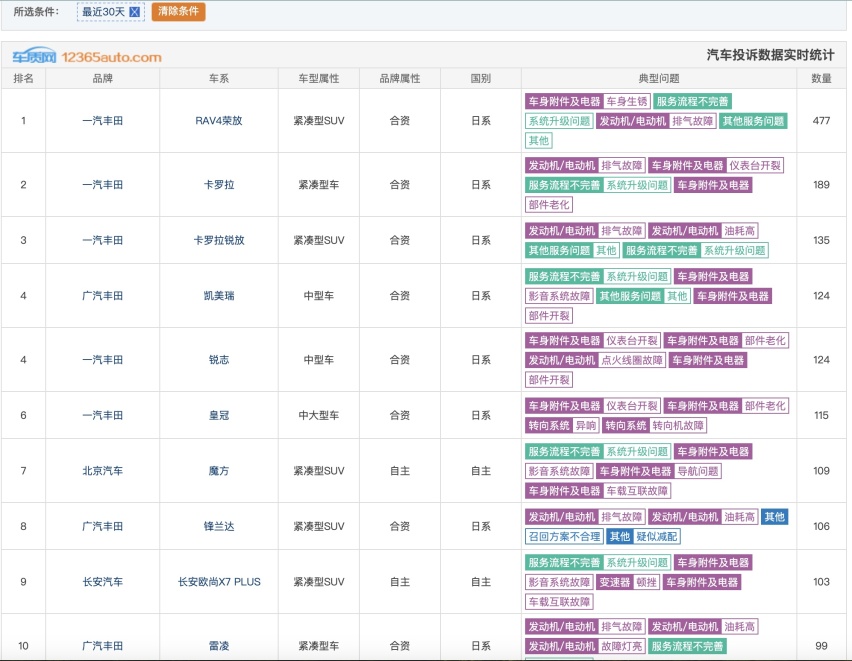
Task: Click the 典型问题 column header
Action: (x=659, y=78)
